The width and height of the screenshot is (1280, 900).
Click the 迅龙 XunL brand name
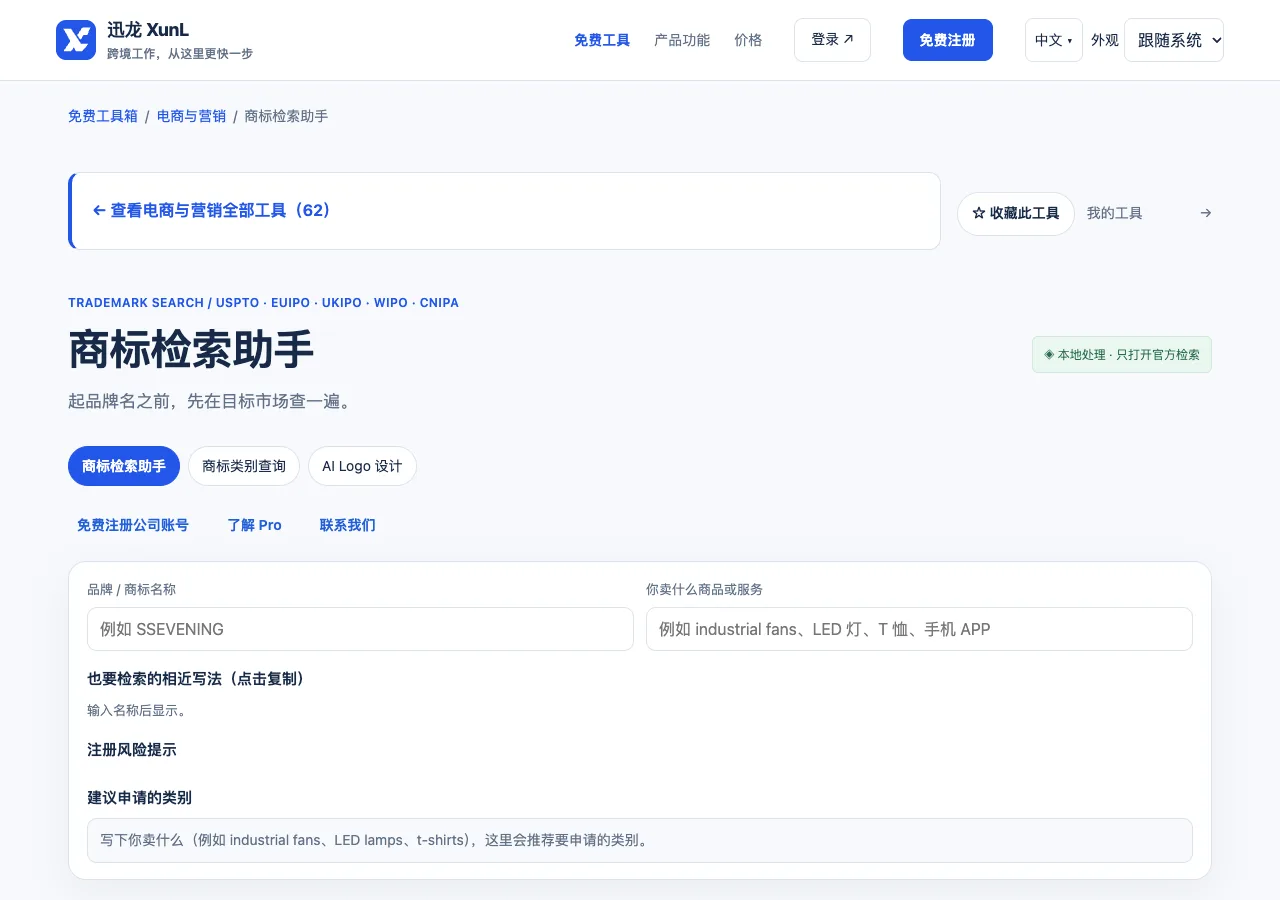(x=148, y=30)
